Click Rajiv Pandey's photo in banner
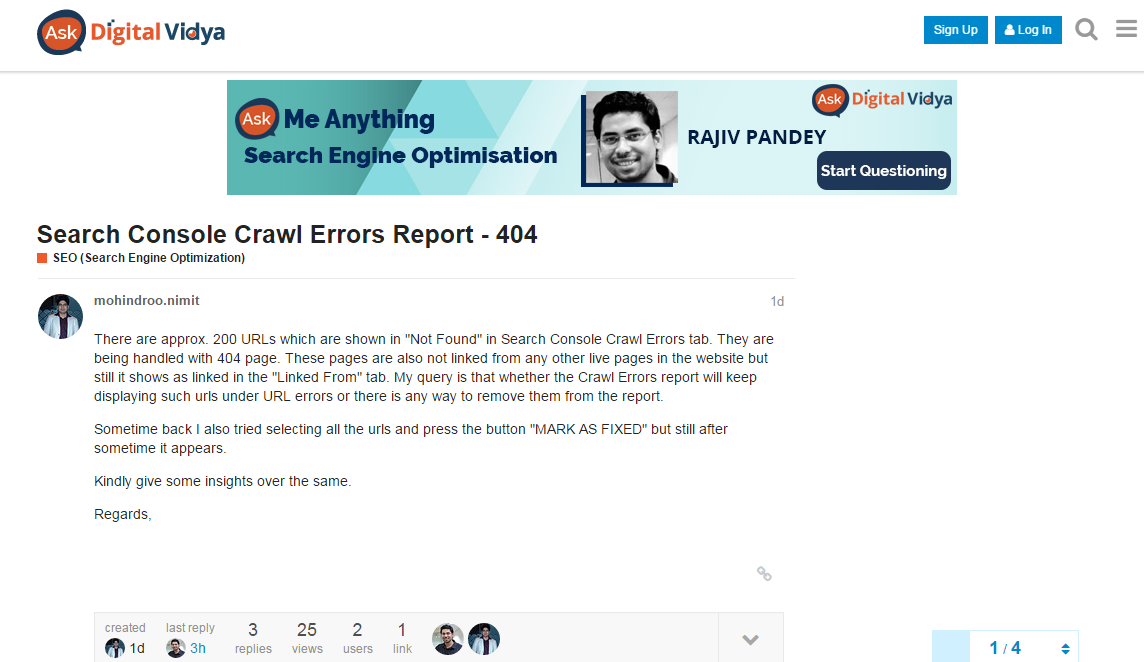The image size is (1144, 662). (x=631, y=138)
